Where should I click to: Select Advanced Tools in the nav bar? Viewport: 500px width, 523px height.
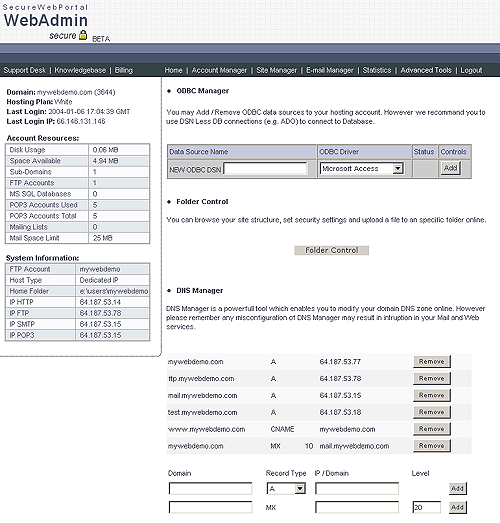click(426, 70)
